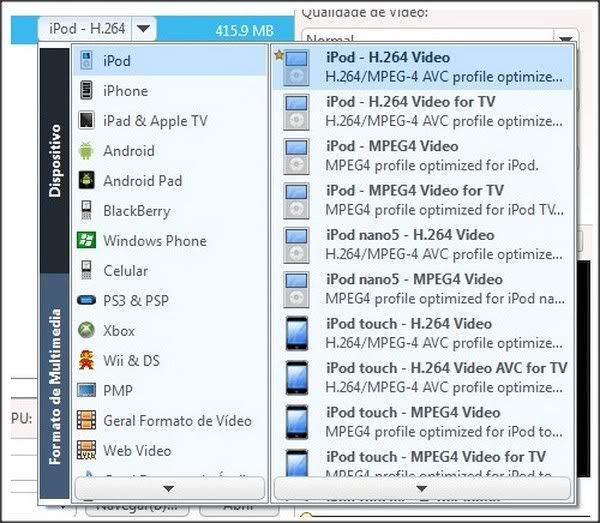Choose iPod touch - MPEG4 Video for TV profile
Screen dimensions: 600x523
click(422, 462)
